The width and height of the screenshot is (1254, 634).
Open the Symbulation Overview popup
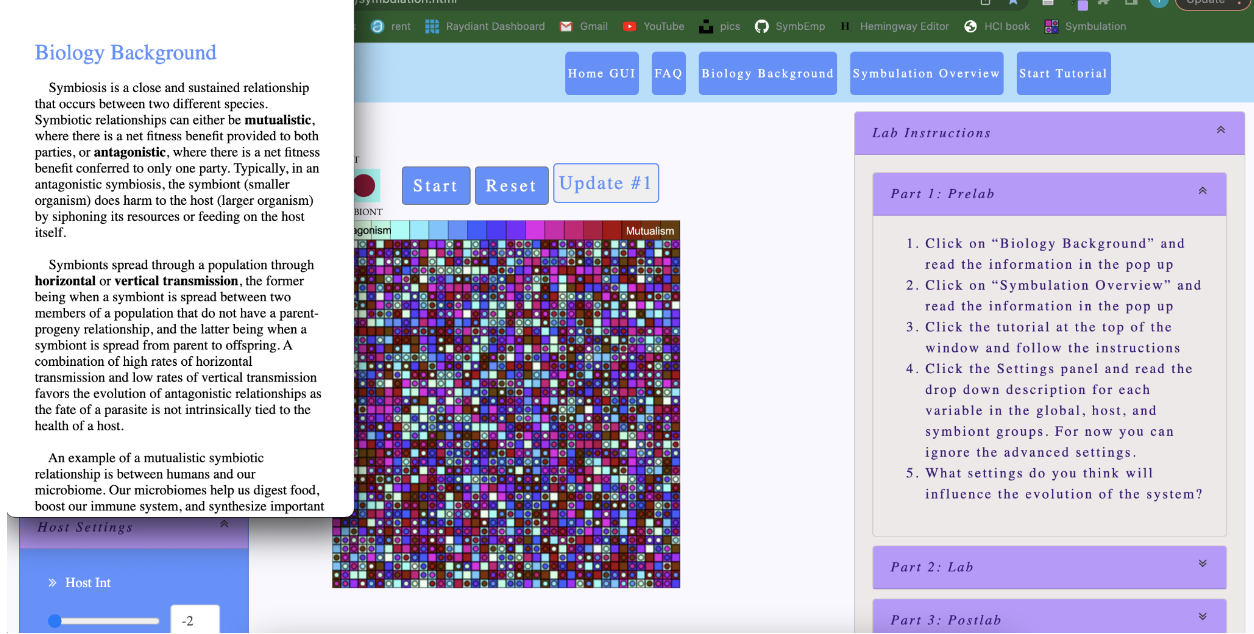tap(926, 74)
